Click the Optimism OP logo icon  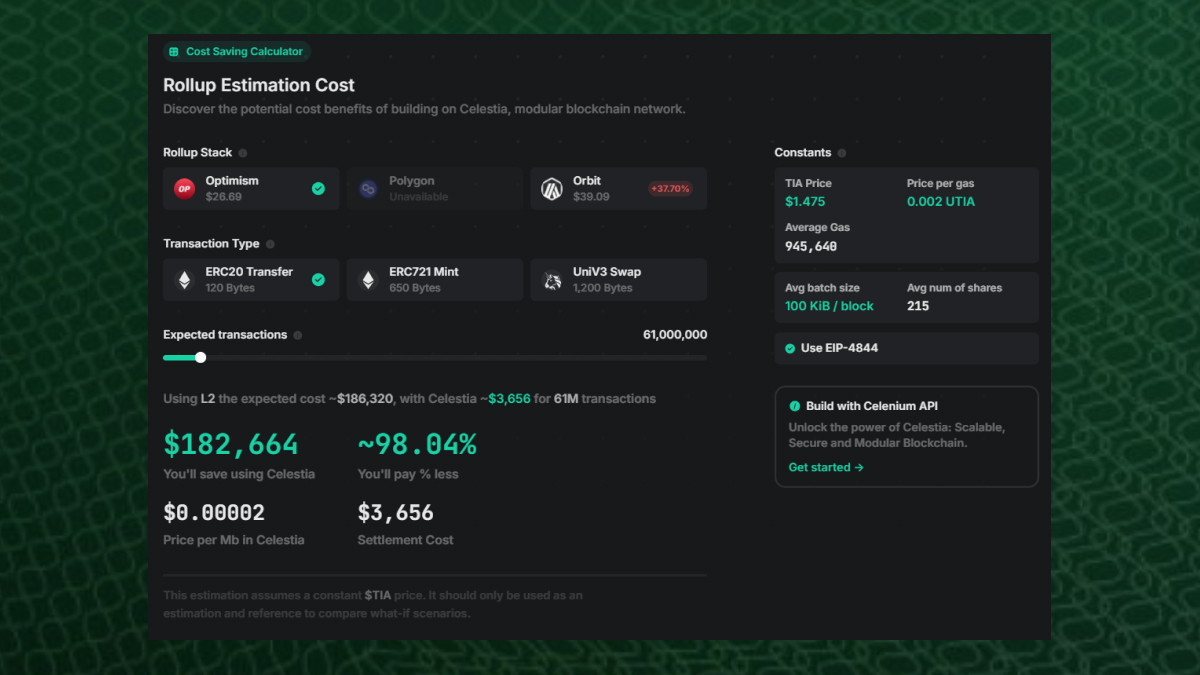[x=184, y=188]
